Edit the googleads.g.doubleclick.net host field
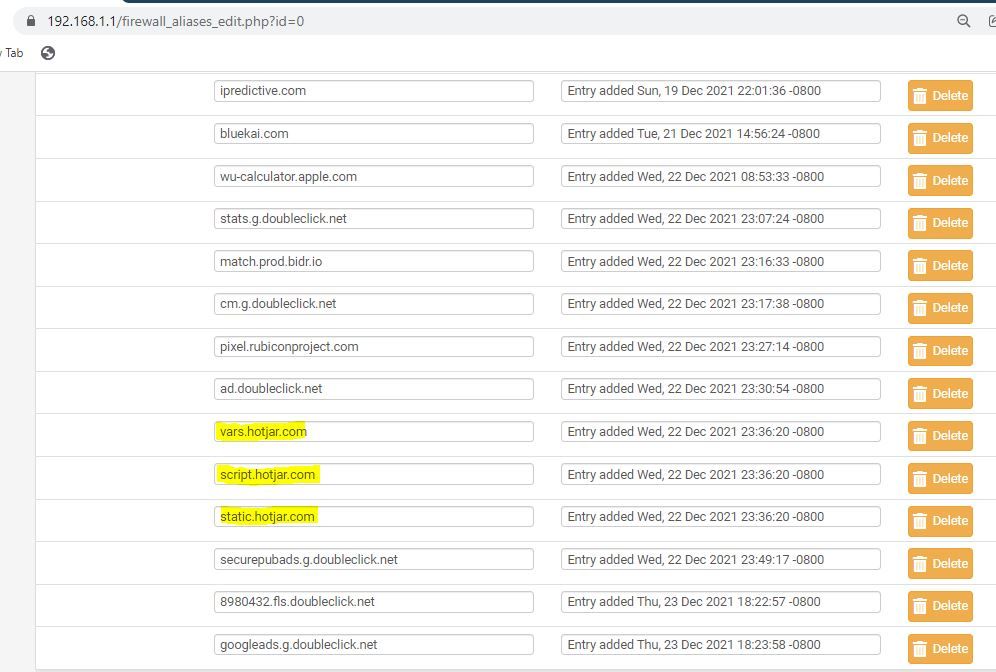 coord(374,645)
